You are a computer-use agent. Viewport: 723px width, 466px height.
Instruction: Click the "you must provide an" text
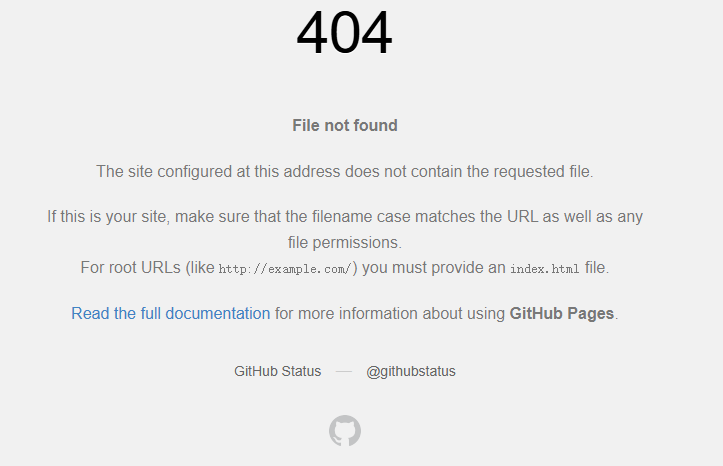coord(433,268)
